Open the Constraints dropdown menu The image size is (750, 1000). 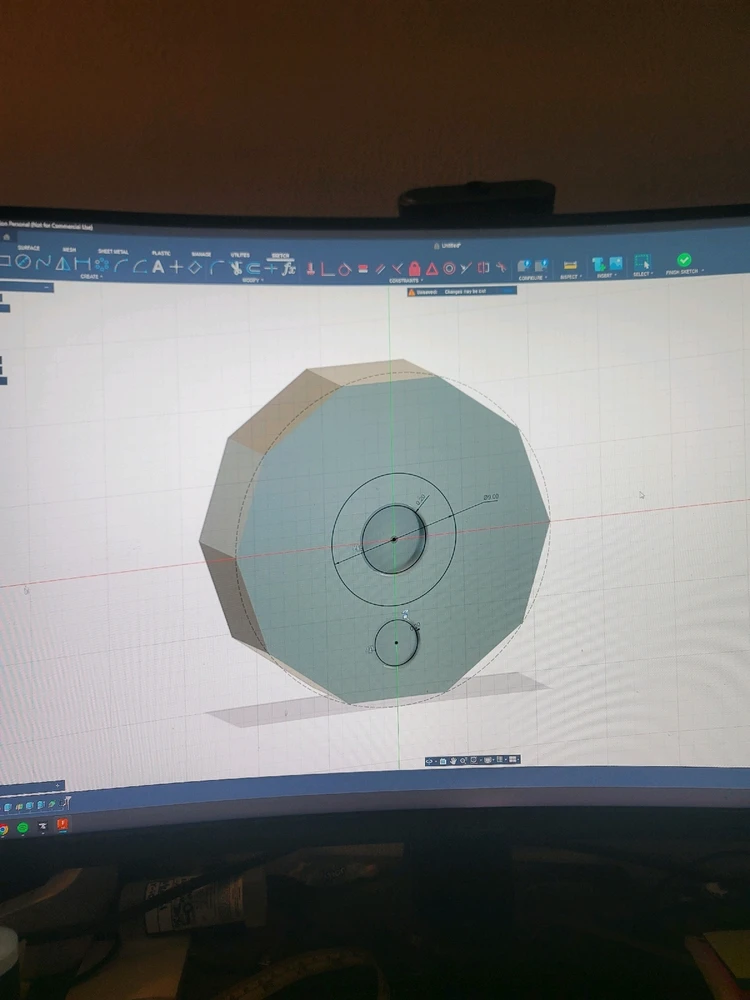(405, 281)
